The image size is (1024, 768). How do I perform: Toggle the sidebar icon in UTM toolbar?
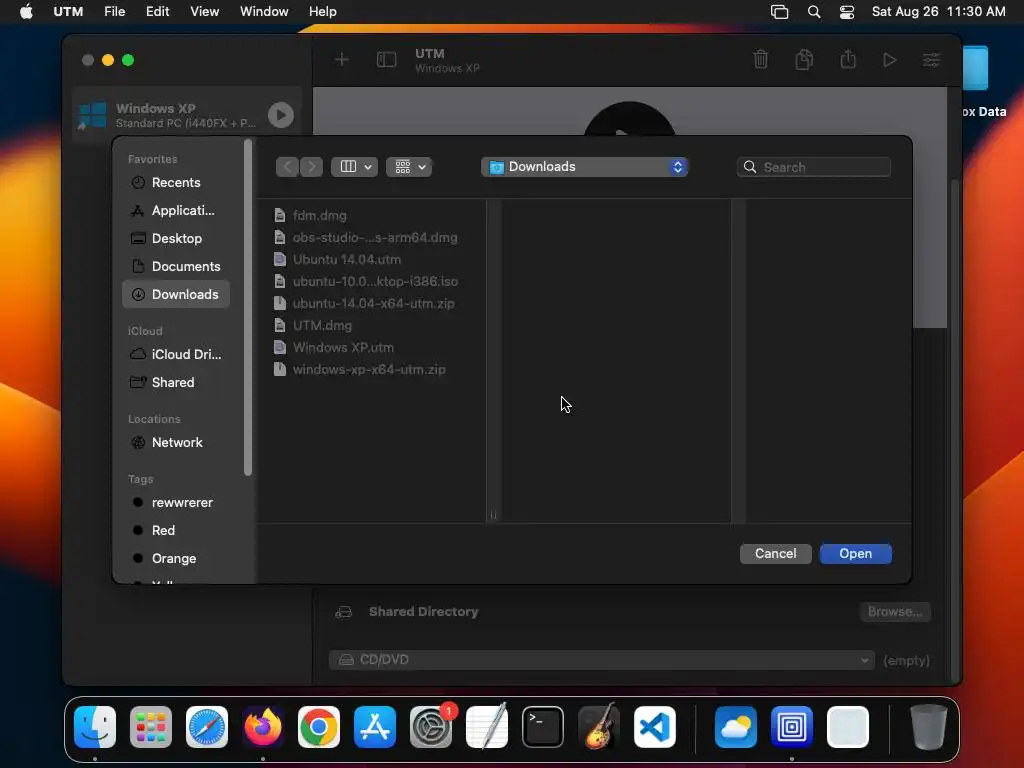tap(387, 60)
